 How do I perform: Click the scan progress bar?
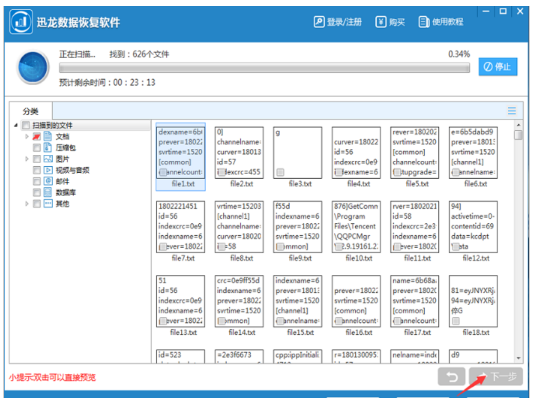(x=264, y=68)
